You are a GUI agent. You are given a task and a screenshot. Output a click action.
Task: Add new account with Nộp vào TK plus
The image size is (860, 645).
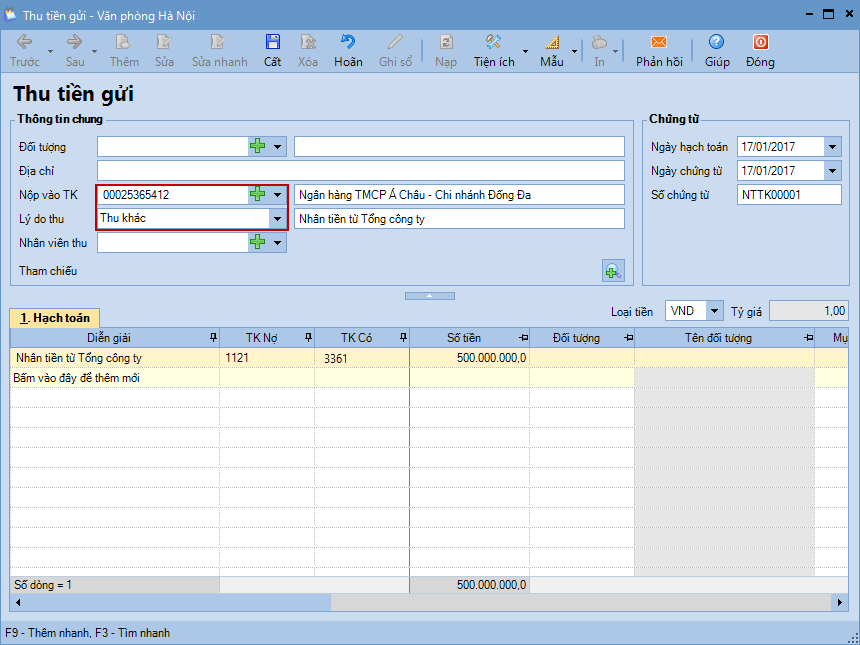click(258, 195)
